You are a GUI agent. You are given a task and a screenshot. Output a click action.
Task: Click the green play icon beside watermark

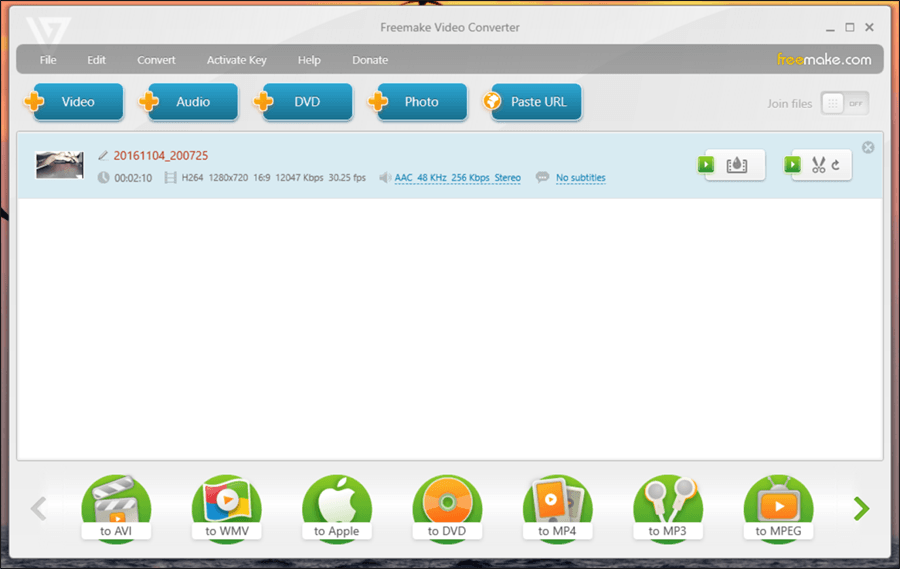706,165
